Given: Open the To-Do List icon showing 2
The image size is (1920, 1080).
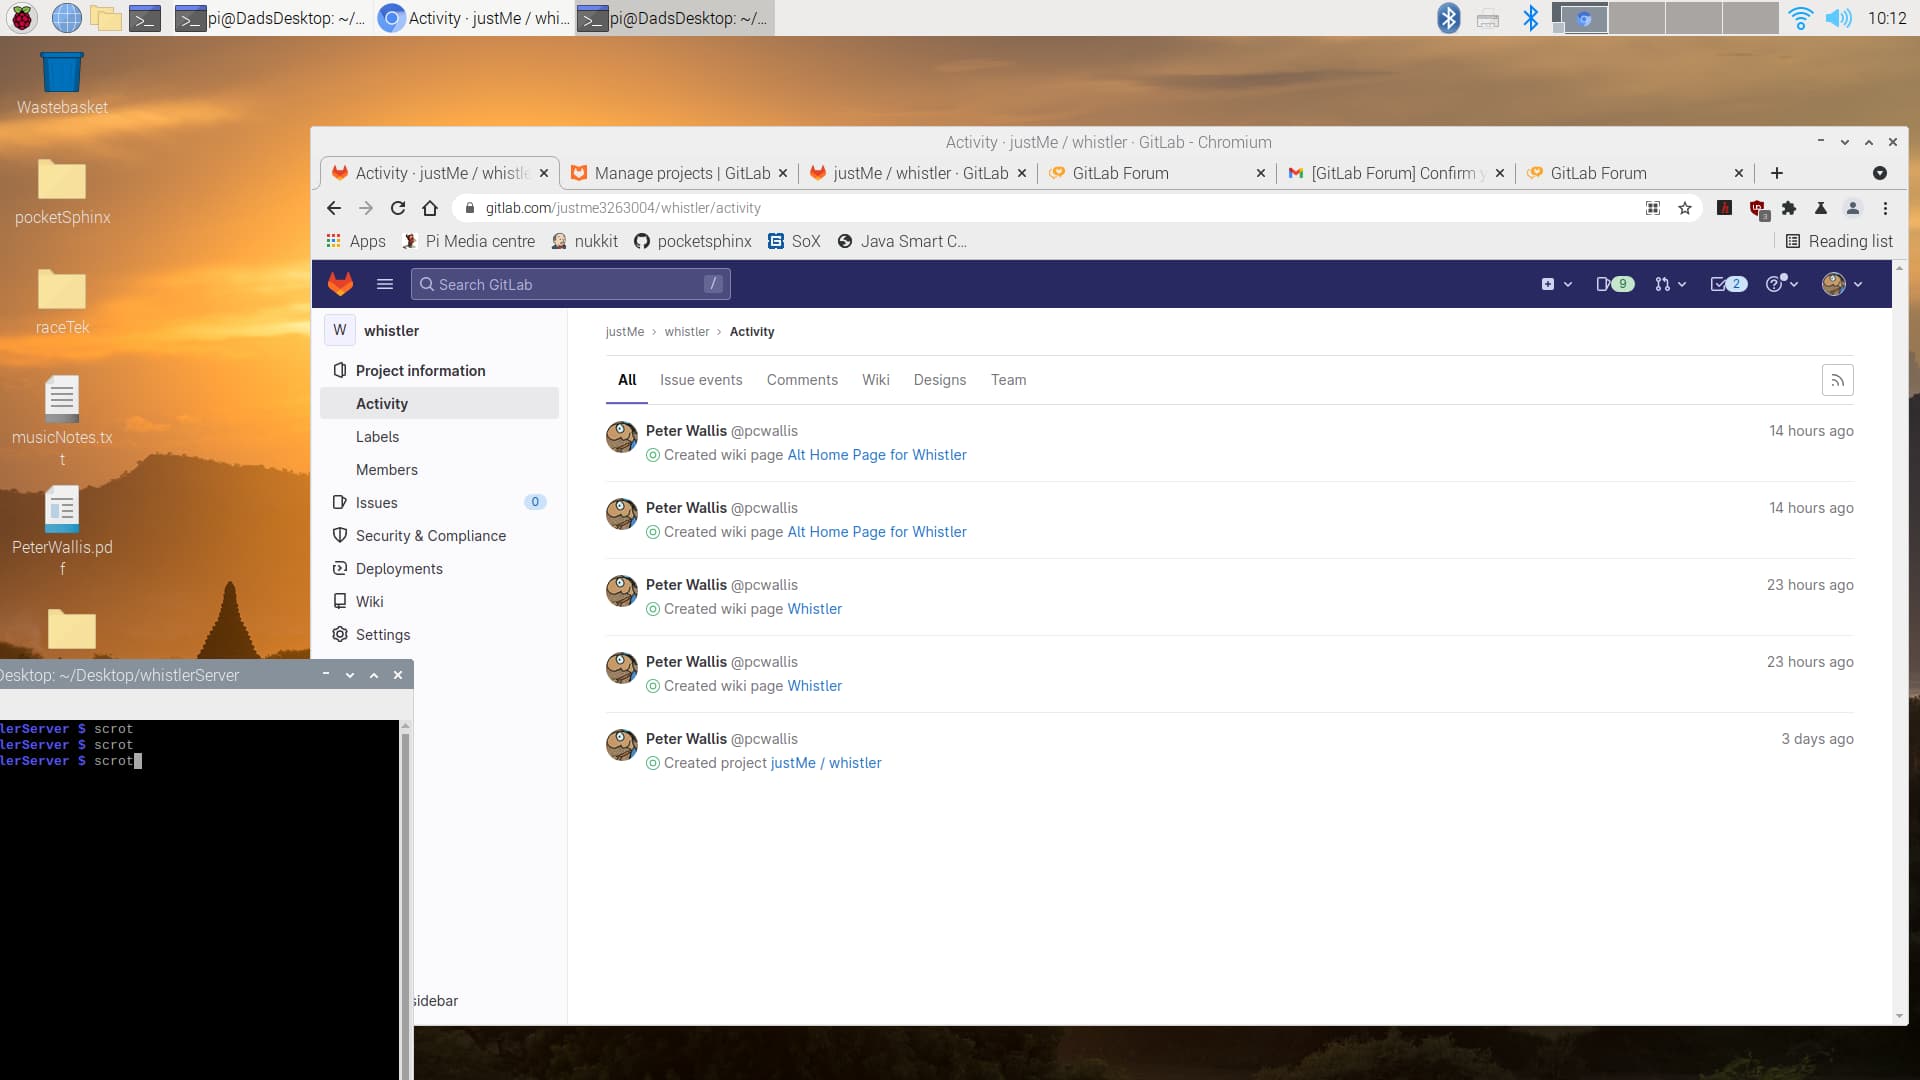Looking at the screenshot, I should pos(1727,284).
